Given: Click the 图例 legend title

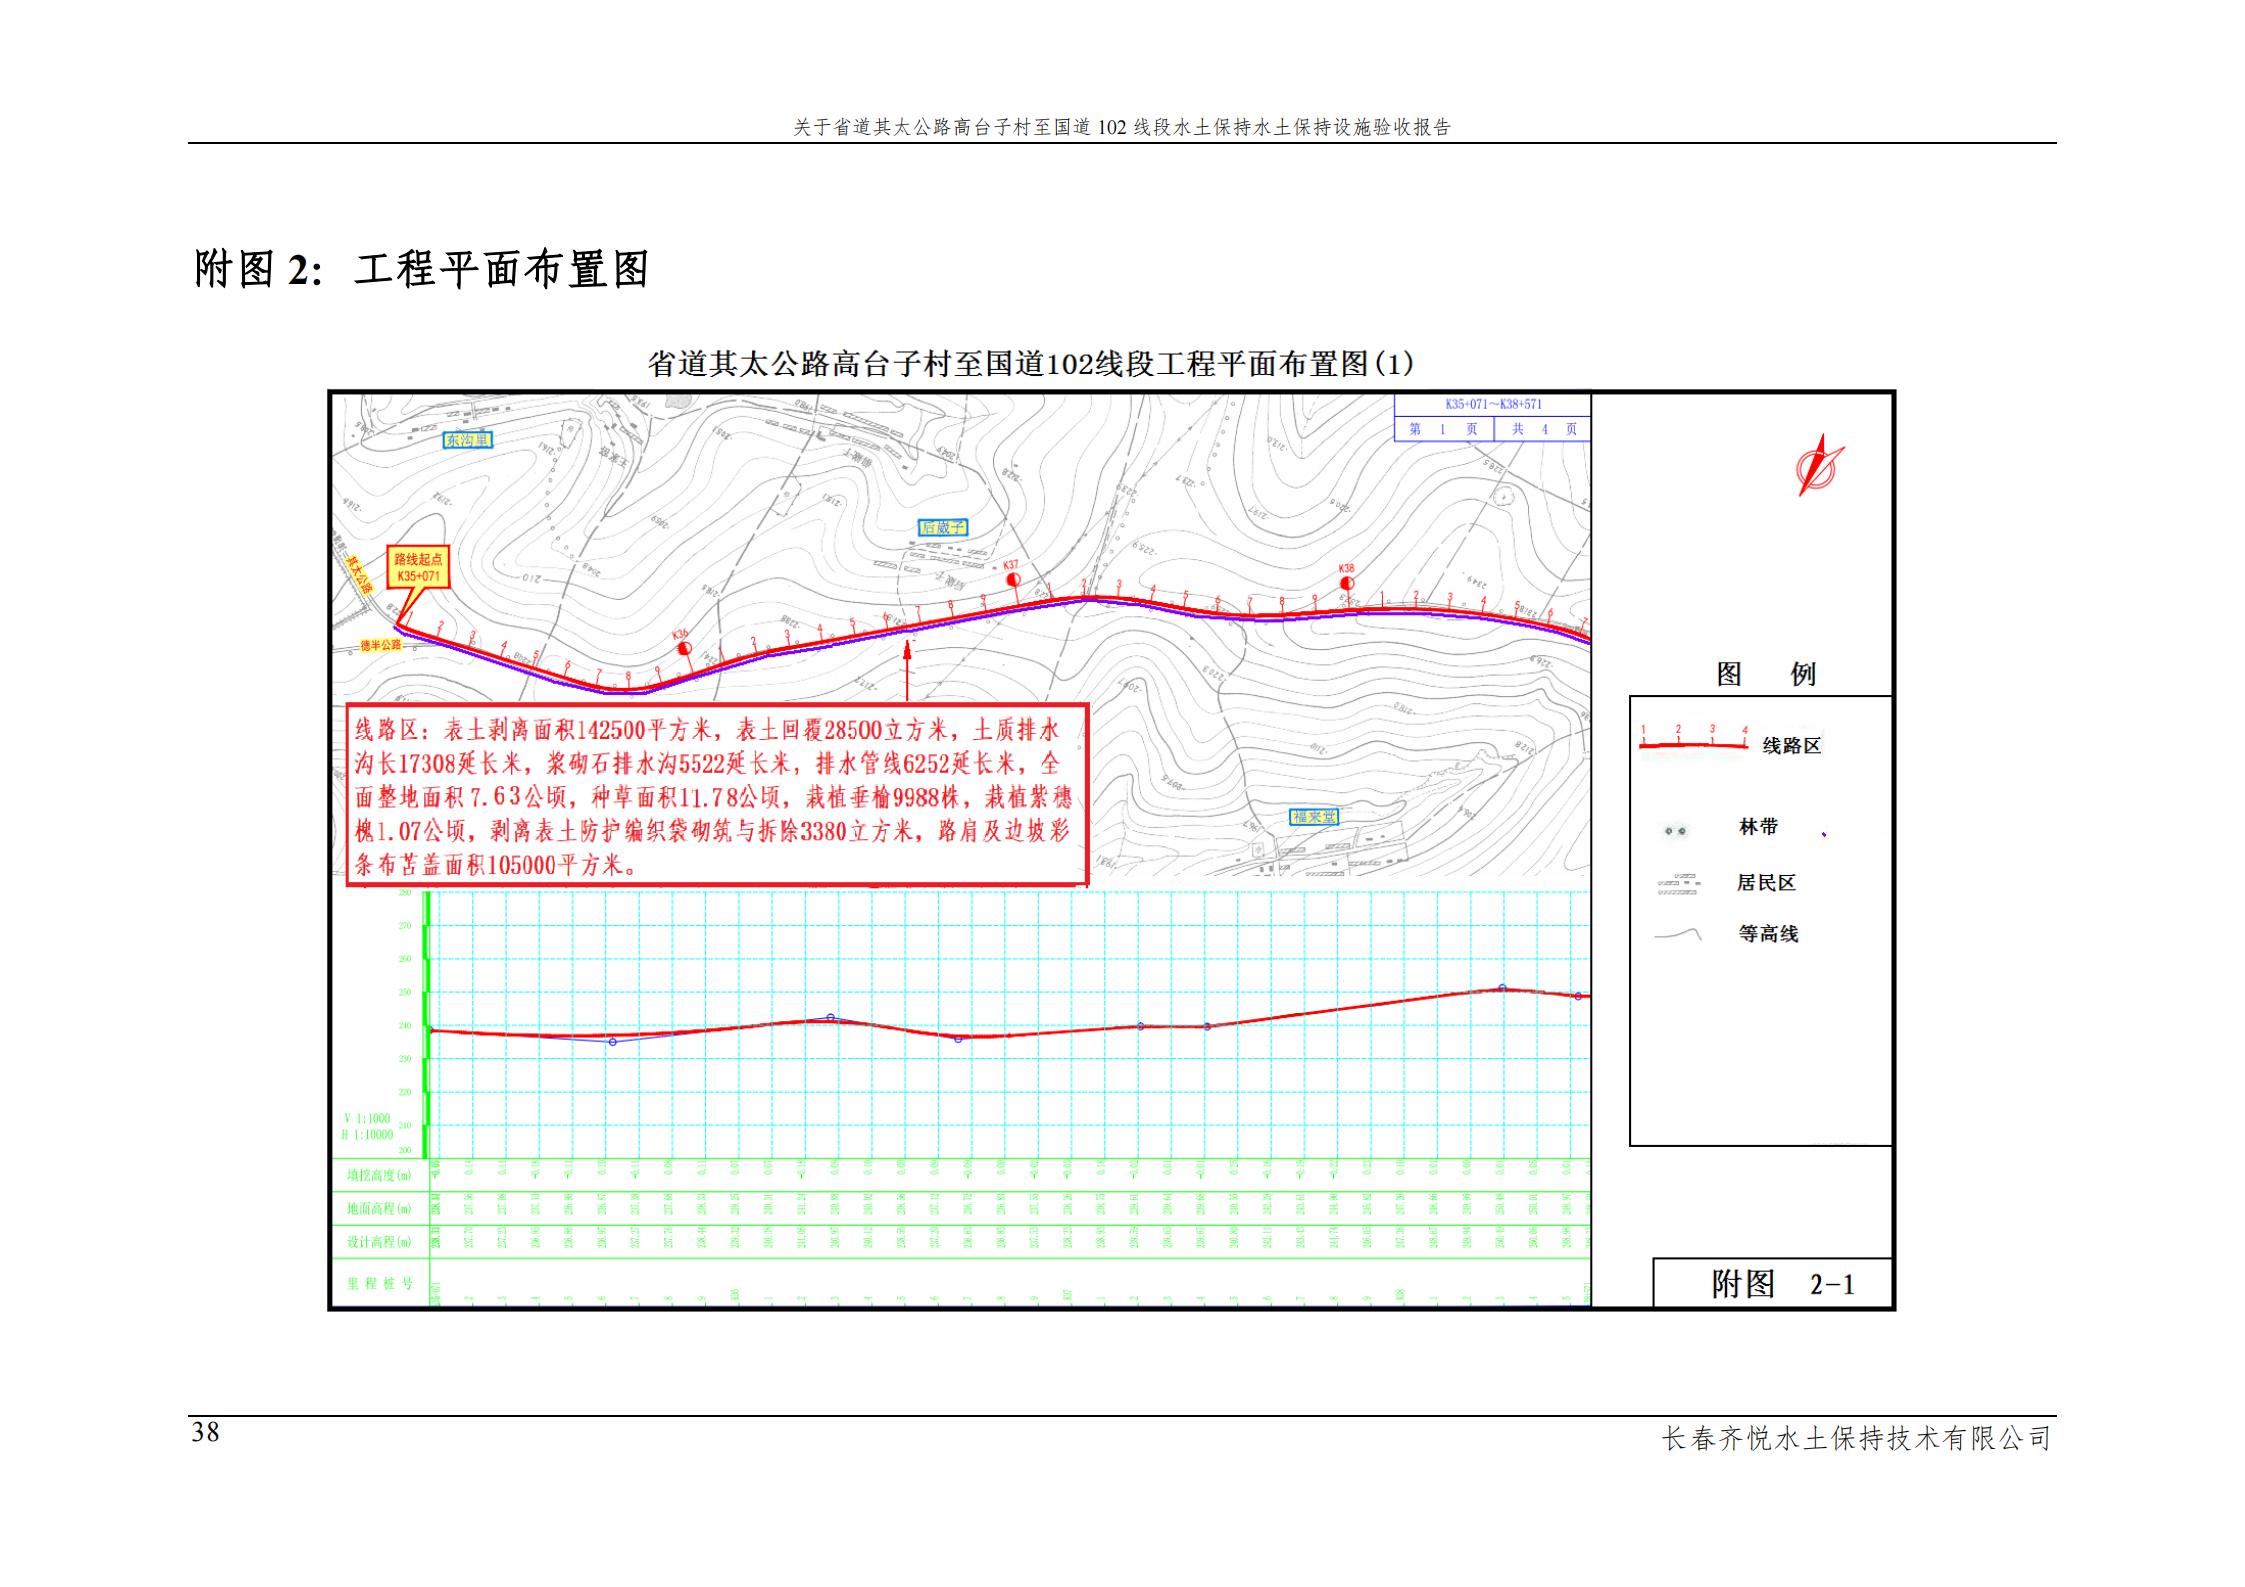Looking at the screenshot, I should tap(1765, 674).
